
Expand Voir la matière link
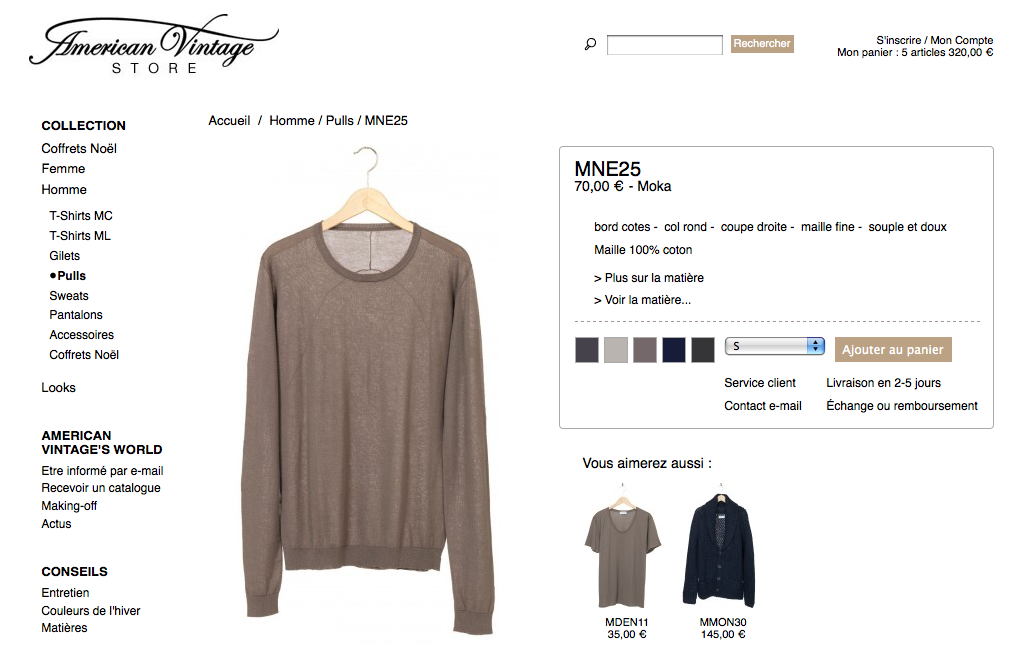[x=642, y=300]
